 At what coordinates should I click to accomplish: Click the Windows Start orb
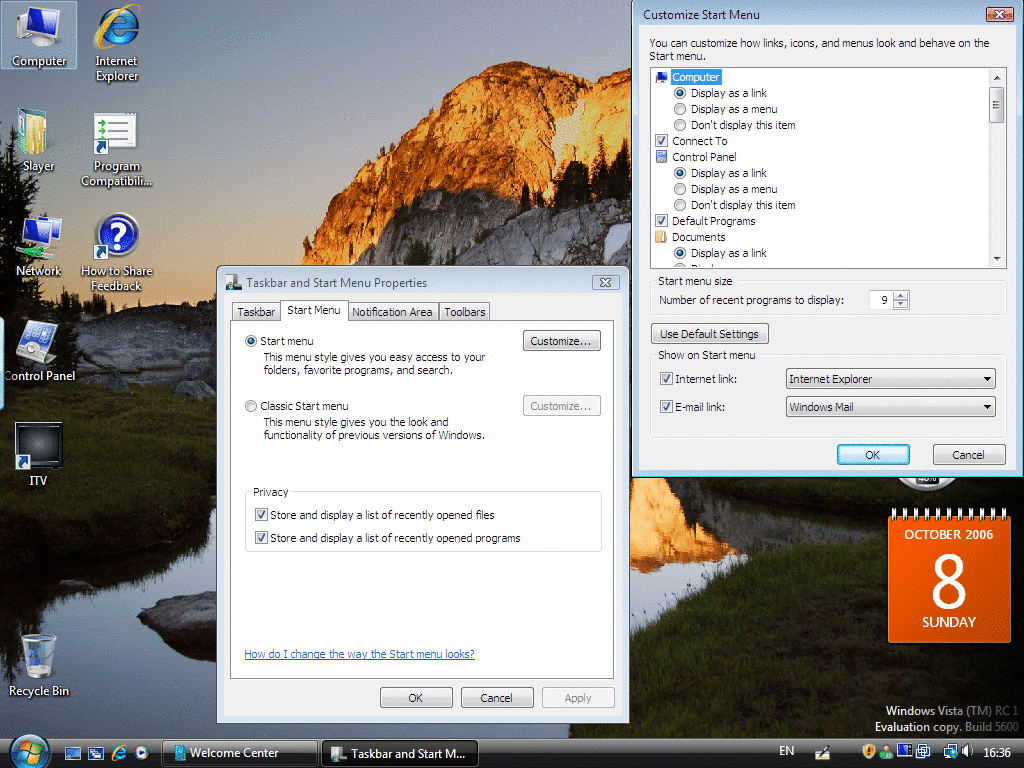click(x=29, y=752)
